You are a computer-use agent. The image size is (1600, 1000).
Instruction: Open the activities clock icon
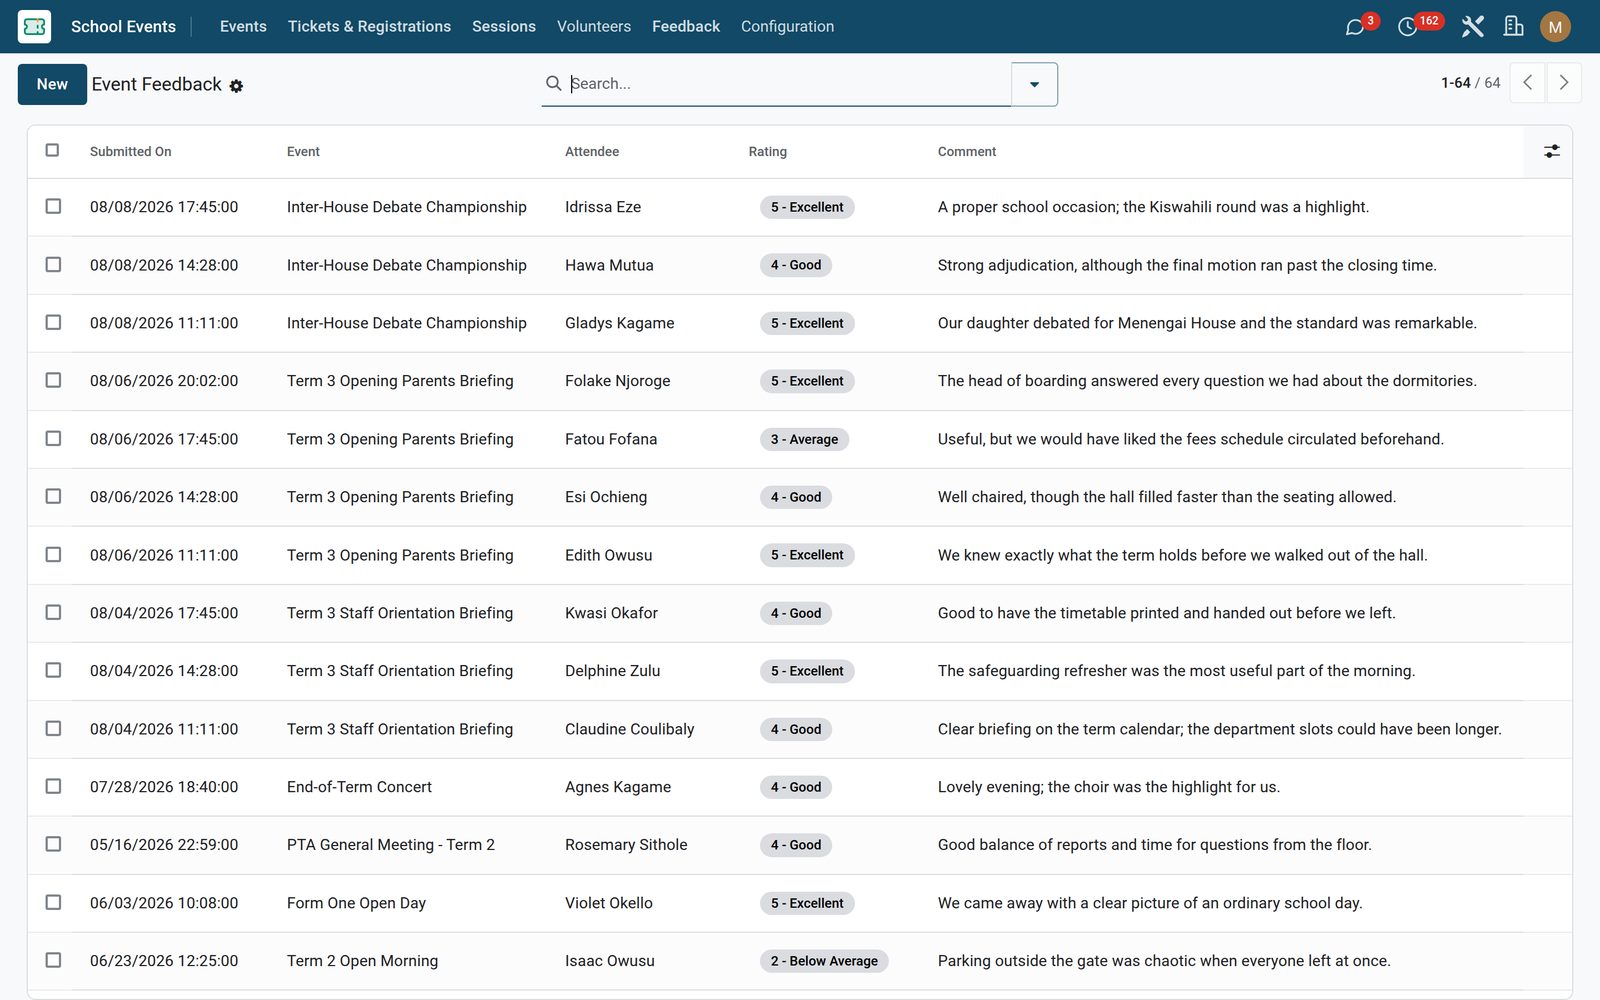coord(1408,27)
